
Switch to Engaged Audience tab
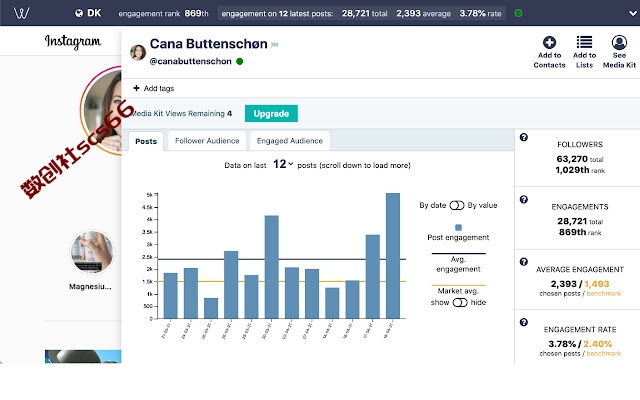point(290,141)
